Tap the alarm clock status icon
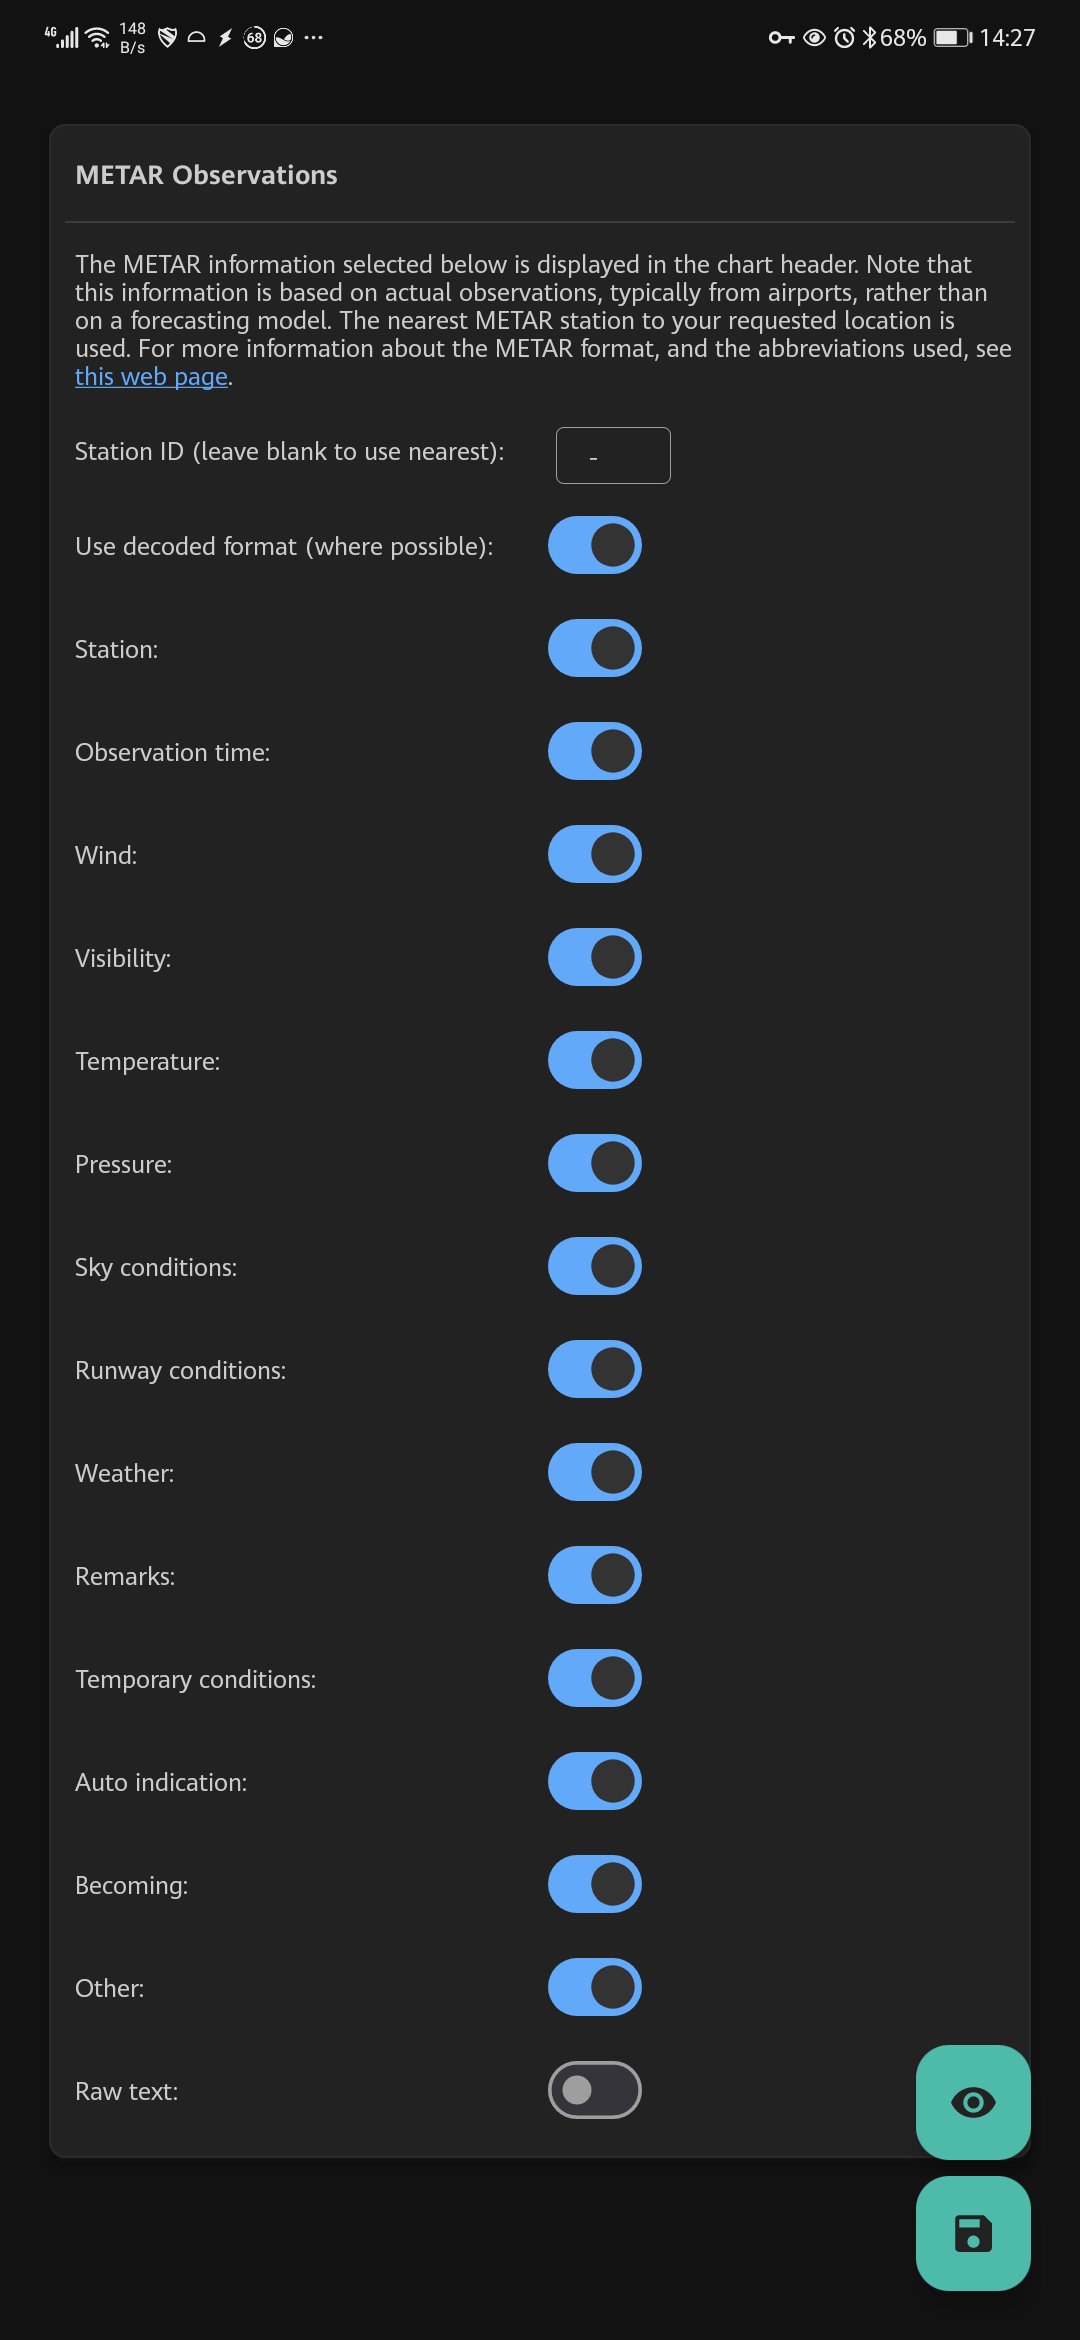The width and height of the screenshot is (1080, 2340). pyautogui.click(x=845, y=38)
